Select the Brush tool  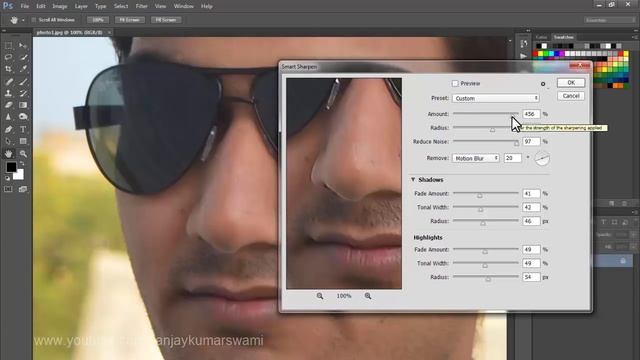tap(23, 82)
